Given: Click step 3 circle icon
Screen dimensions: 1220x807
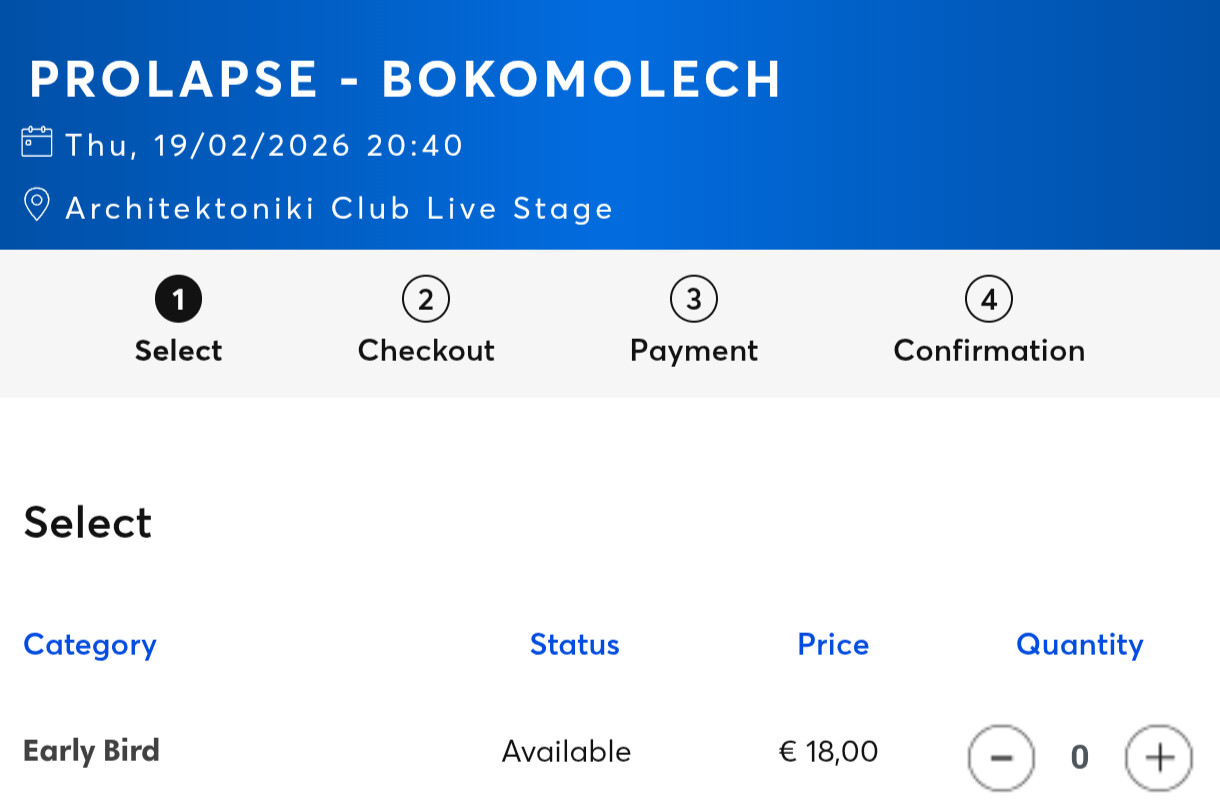Looking at the screenshot, I should tap(694, 299).
